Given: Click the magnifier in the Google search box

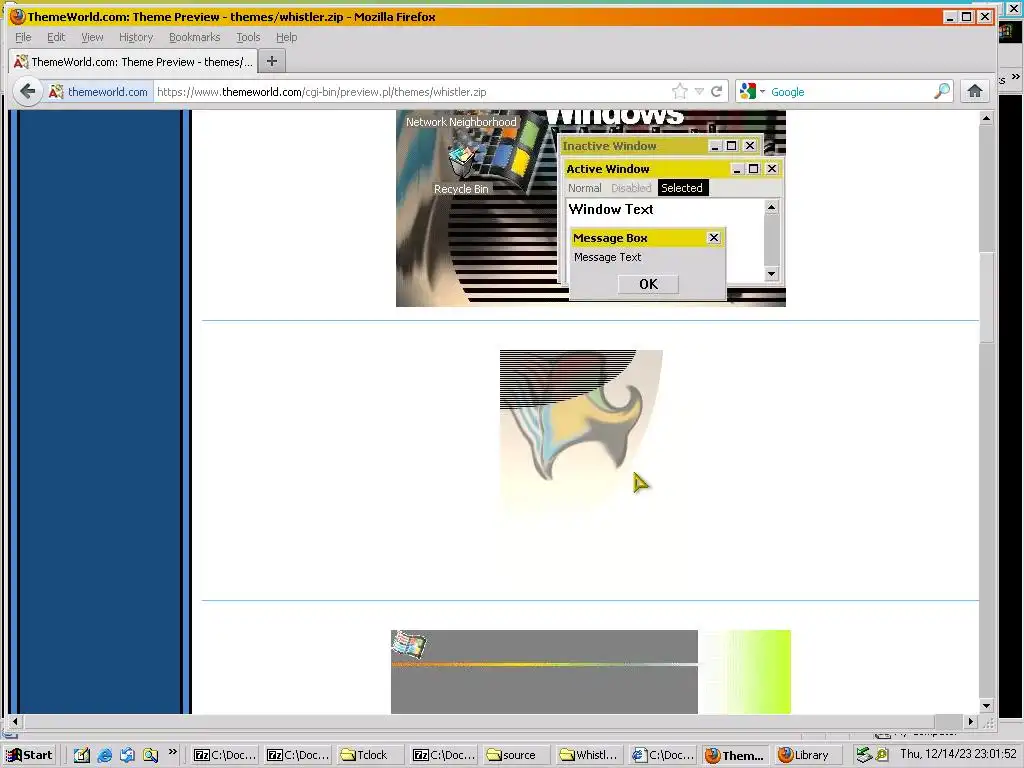Looking at the screenshot, I should click(942, 91).
